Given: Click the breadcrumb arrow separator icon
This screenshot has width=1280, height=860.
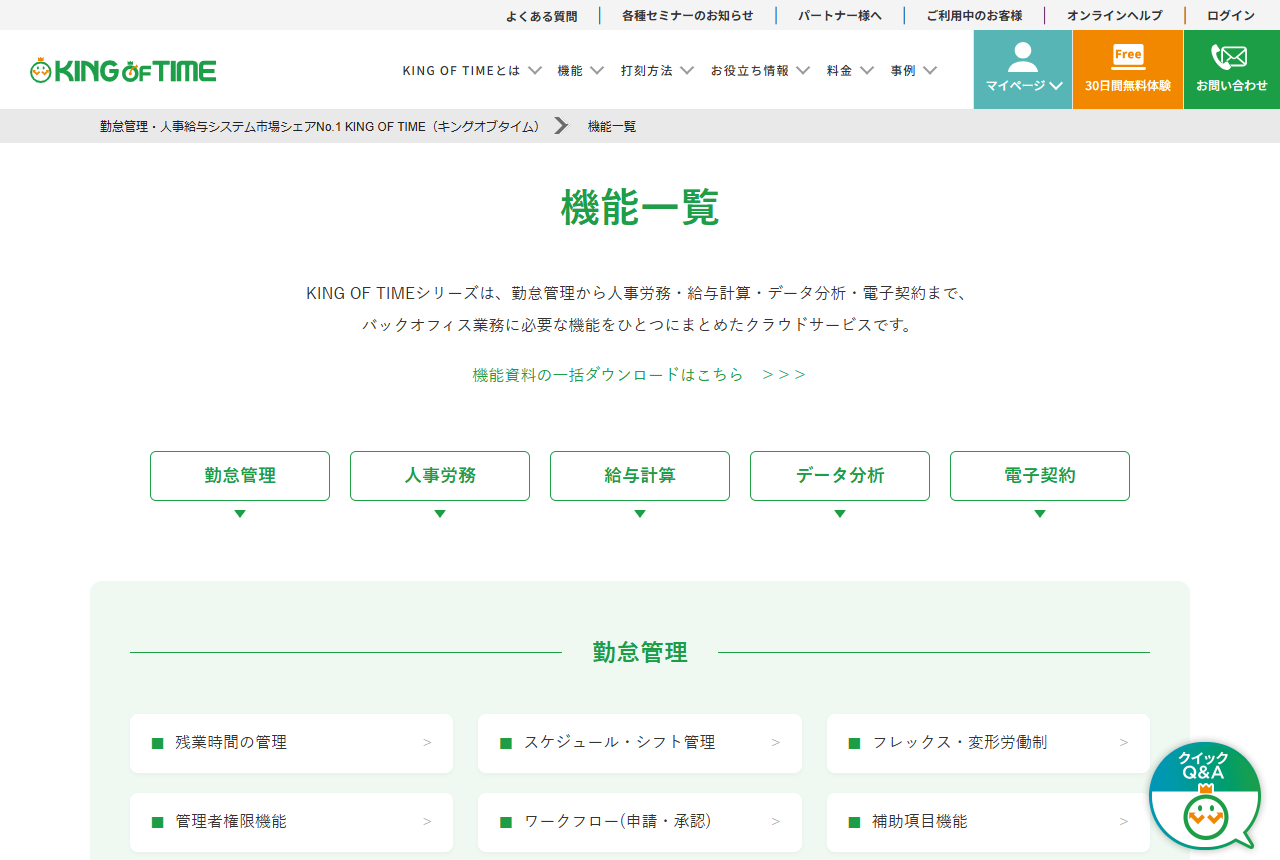Looking at the screenshot, I should point(561,126).
